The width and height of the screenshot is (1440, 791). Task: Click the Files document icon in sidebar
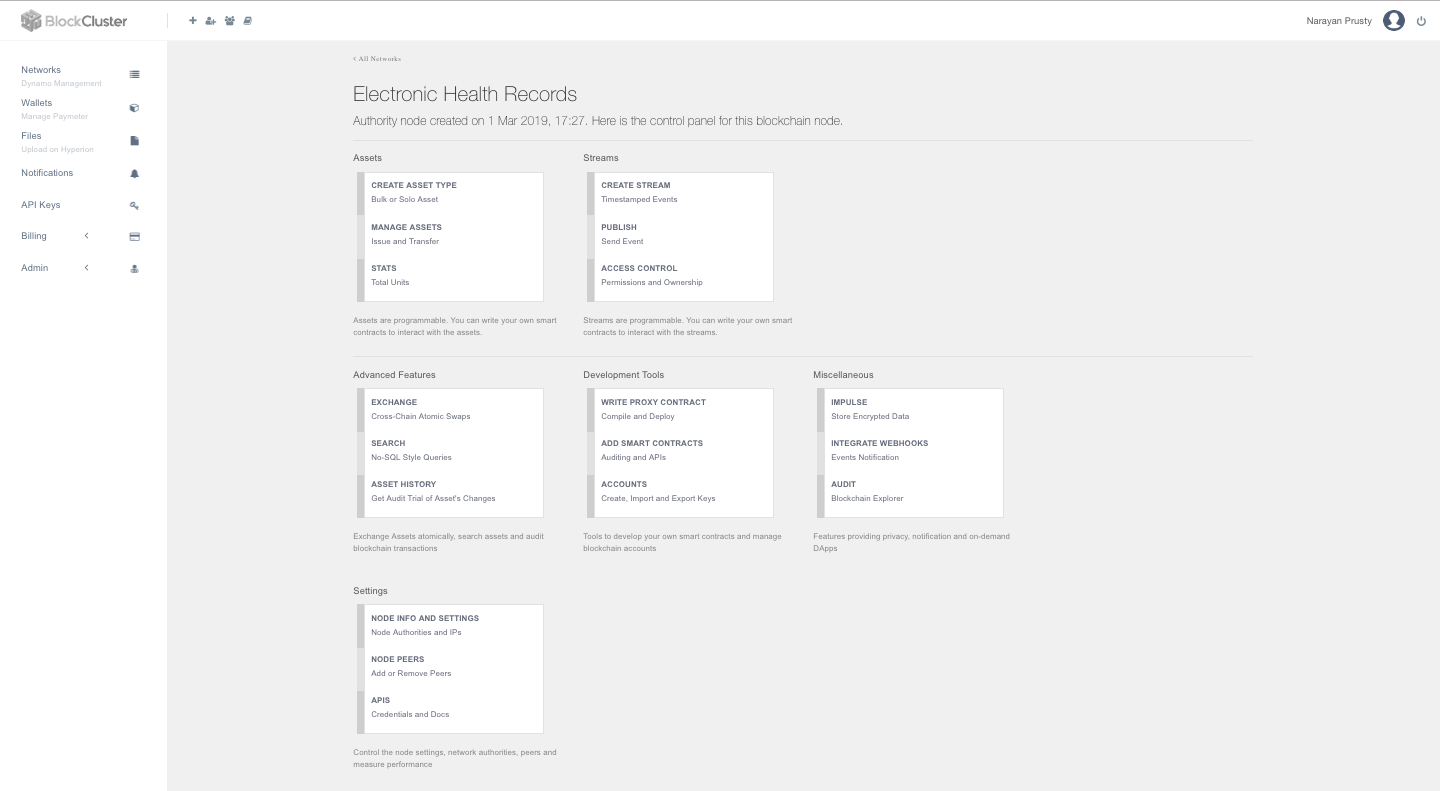pyautogui.click(x=135, y=141)
